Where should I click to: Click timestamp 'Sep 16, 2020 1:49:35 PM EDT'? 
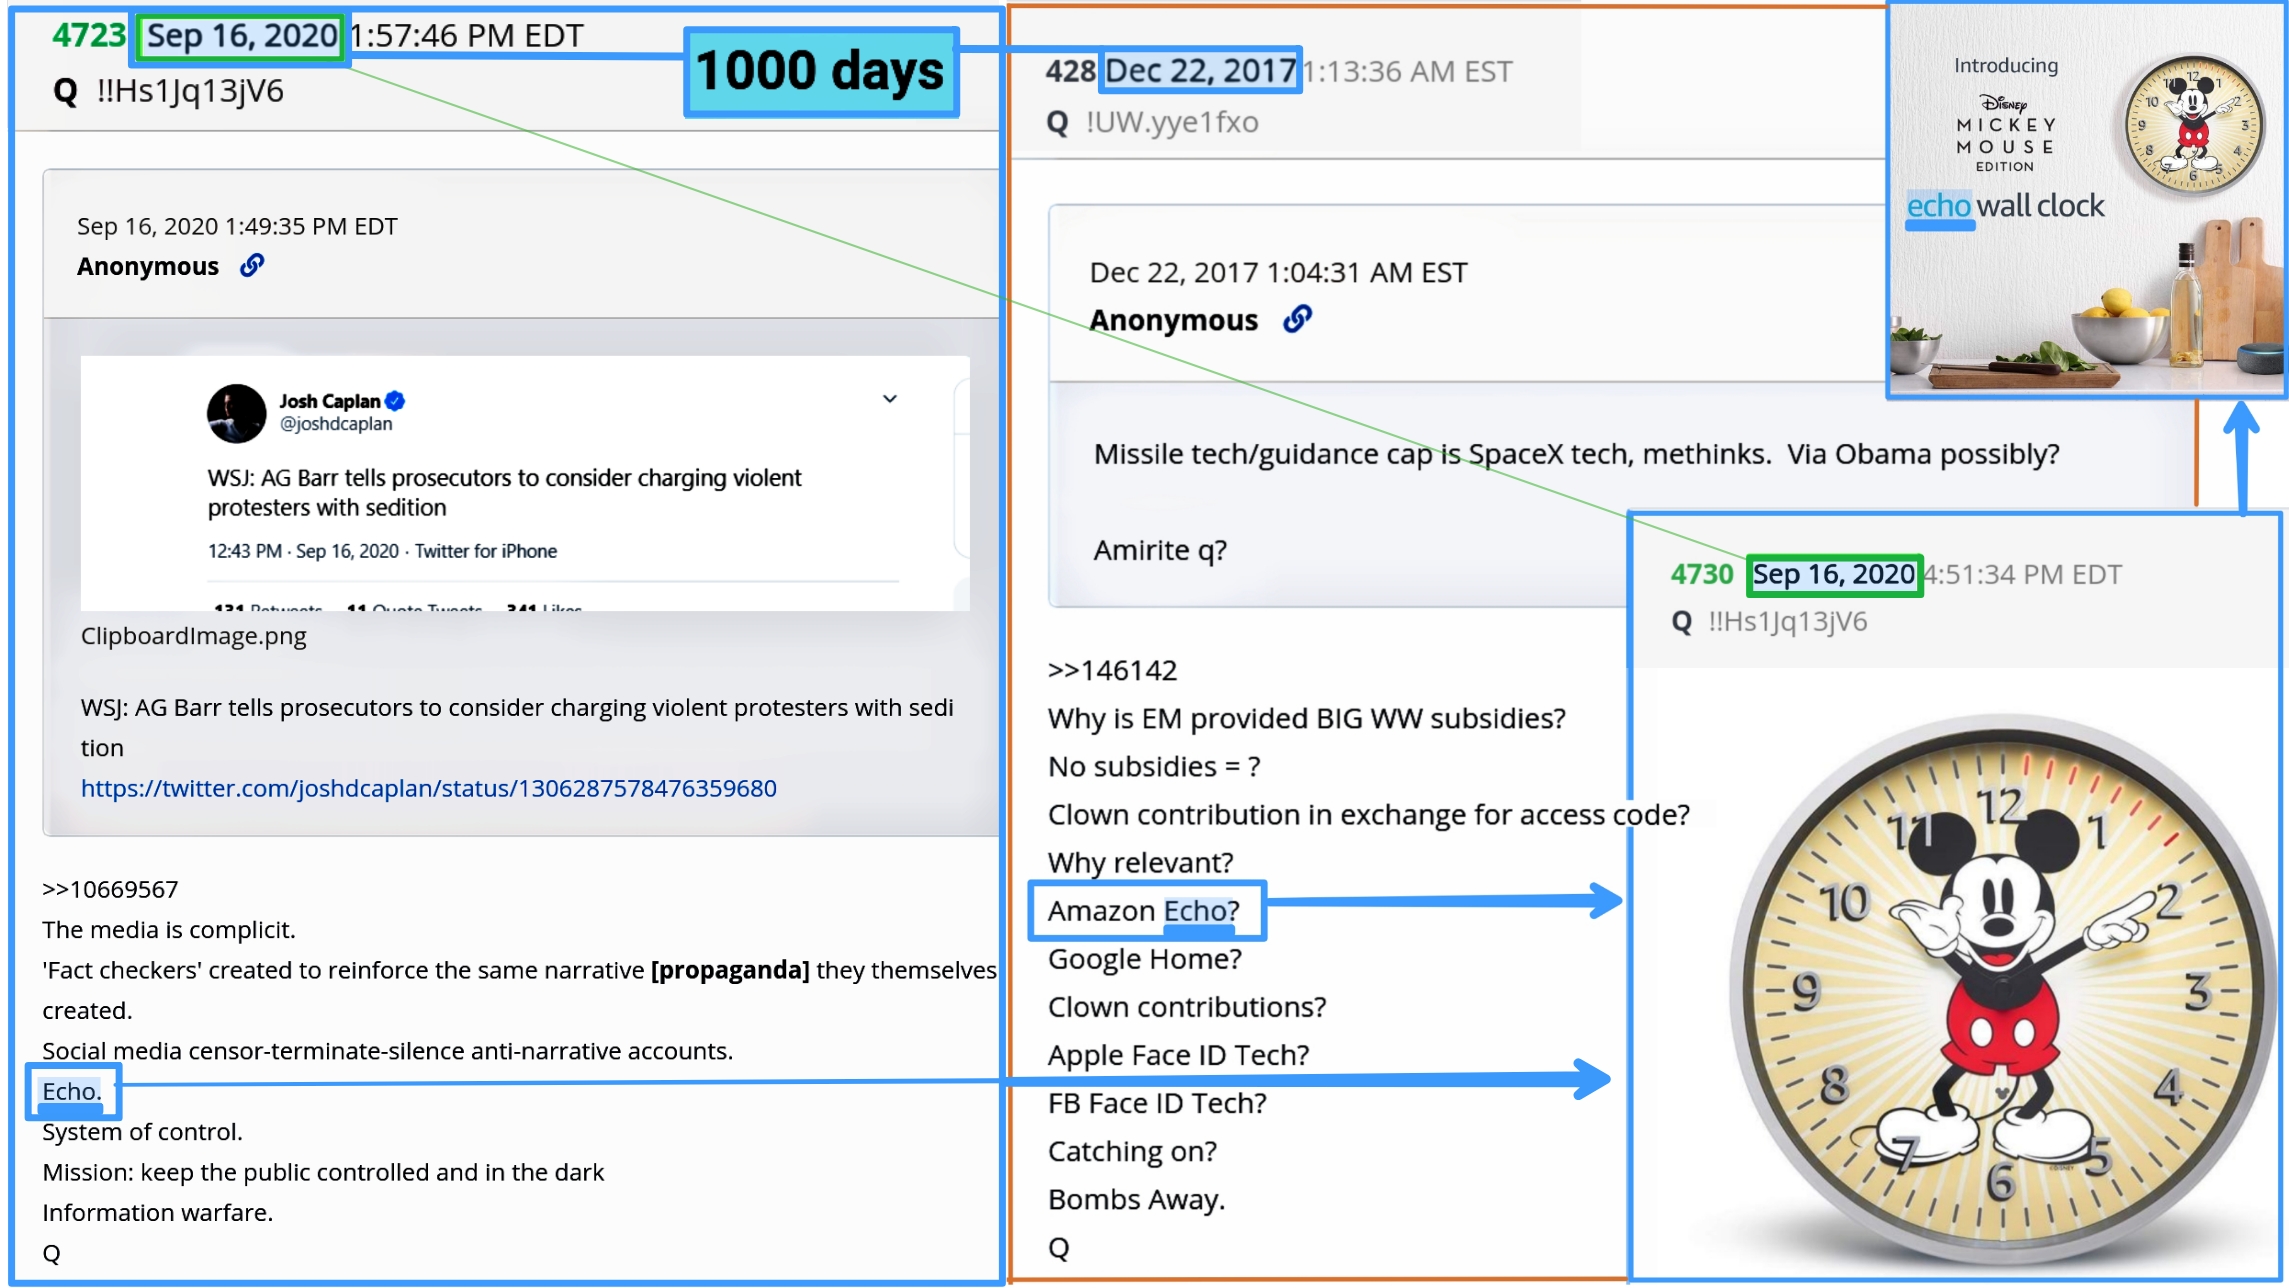pyautogui.click(x=237, y=226)
